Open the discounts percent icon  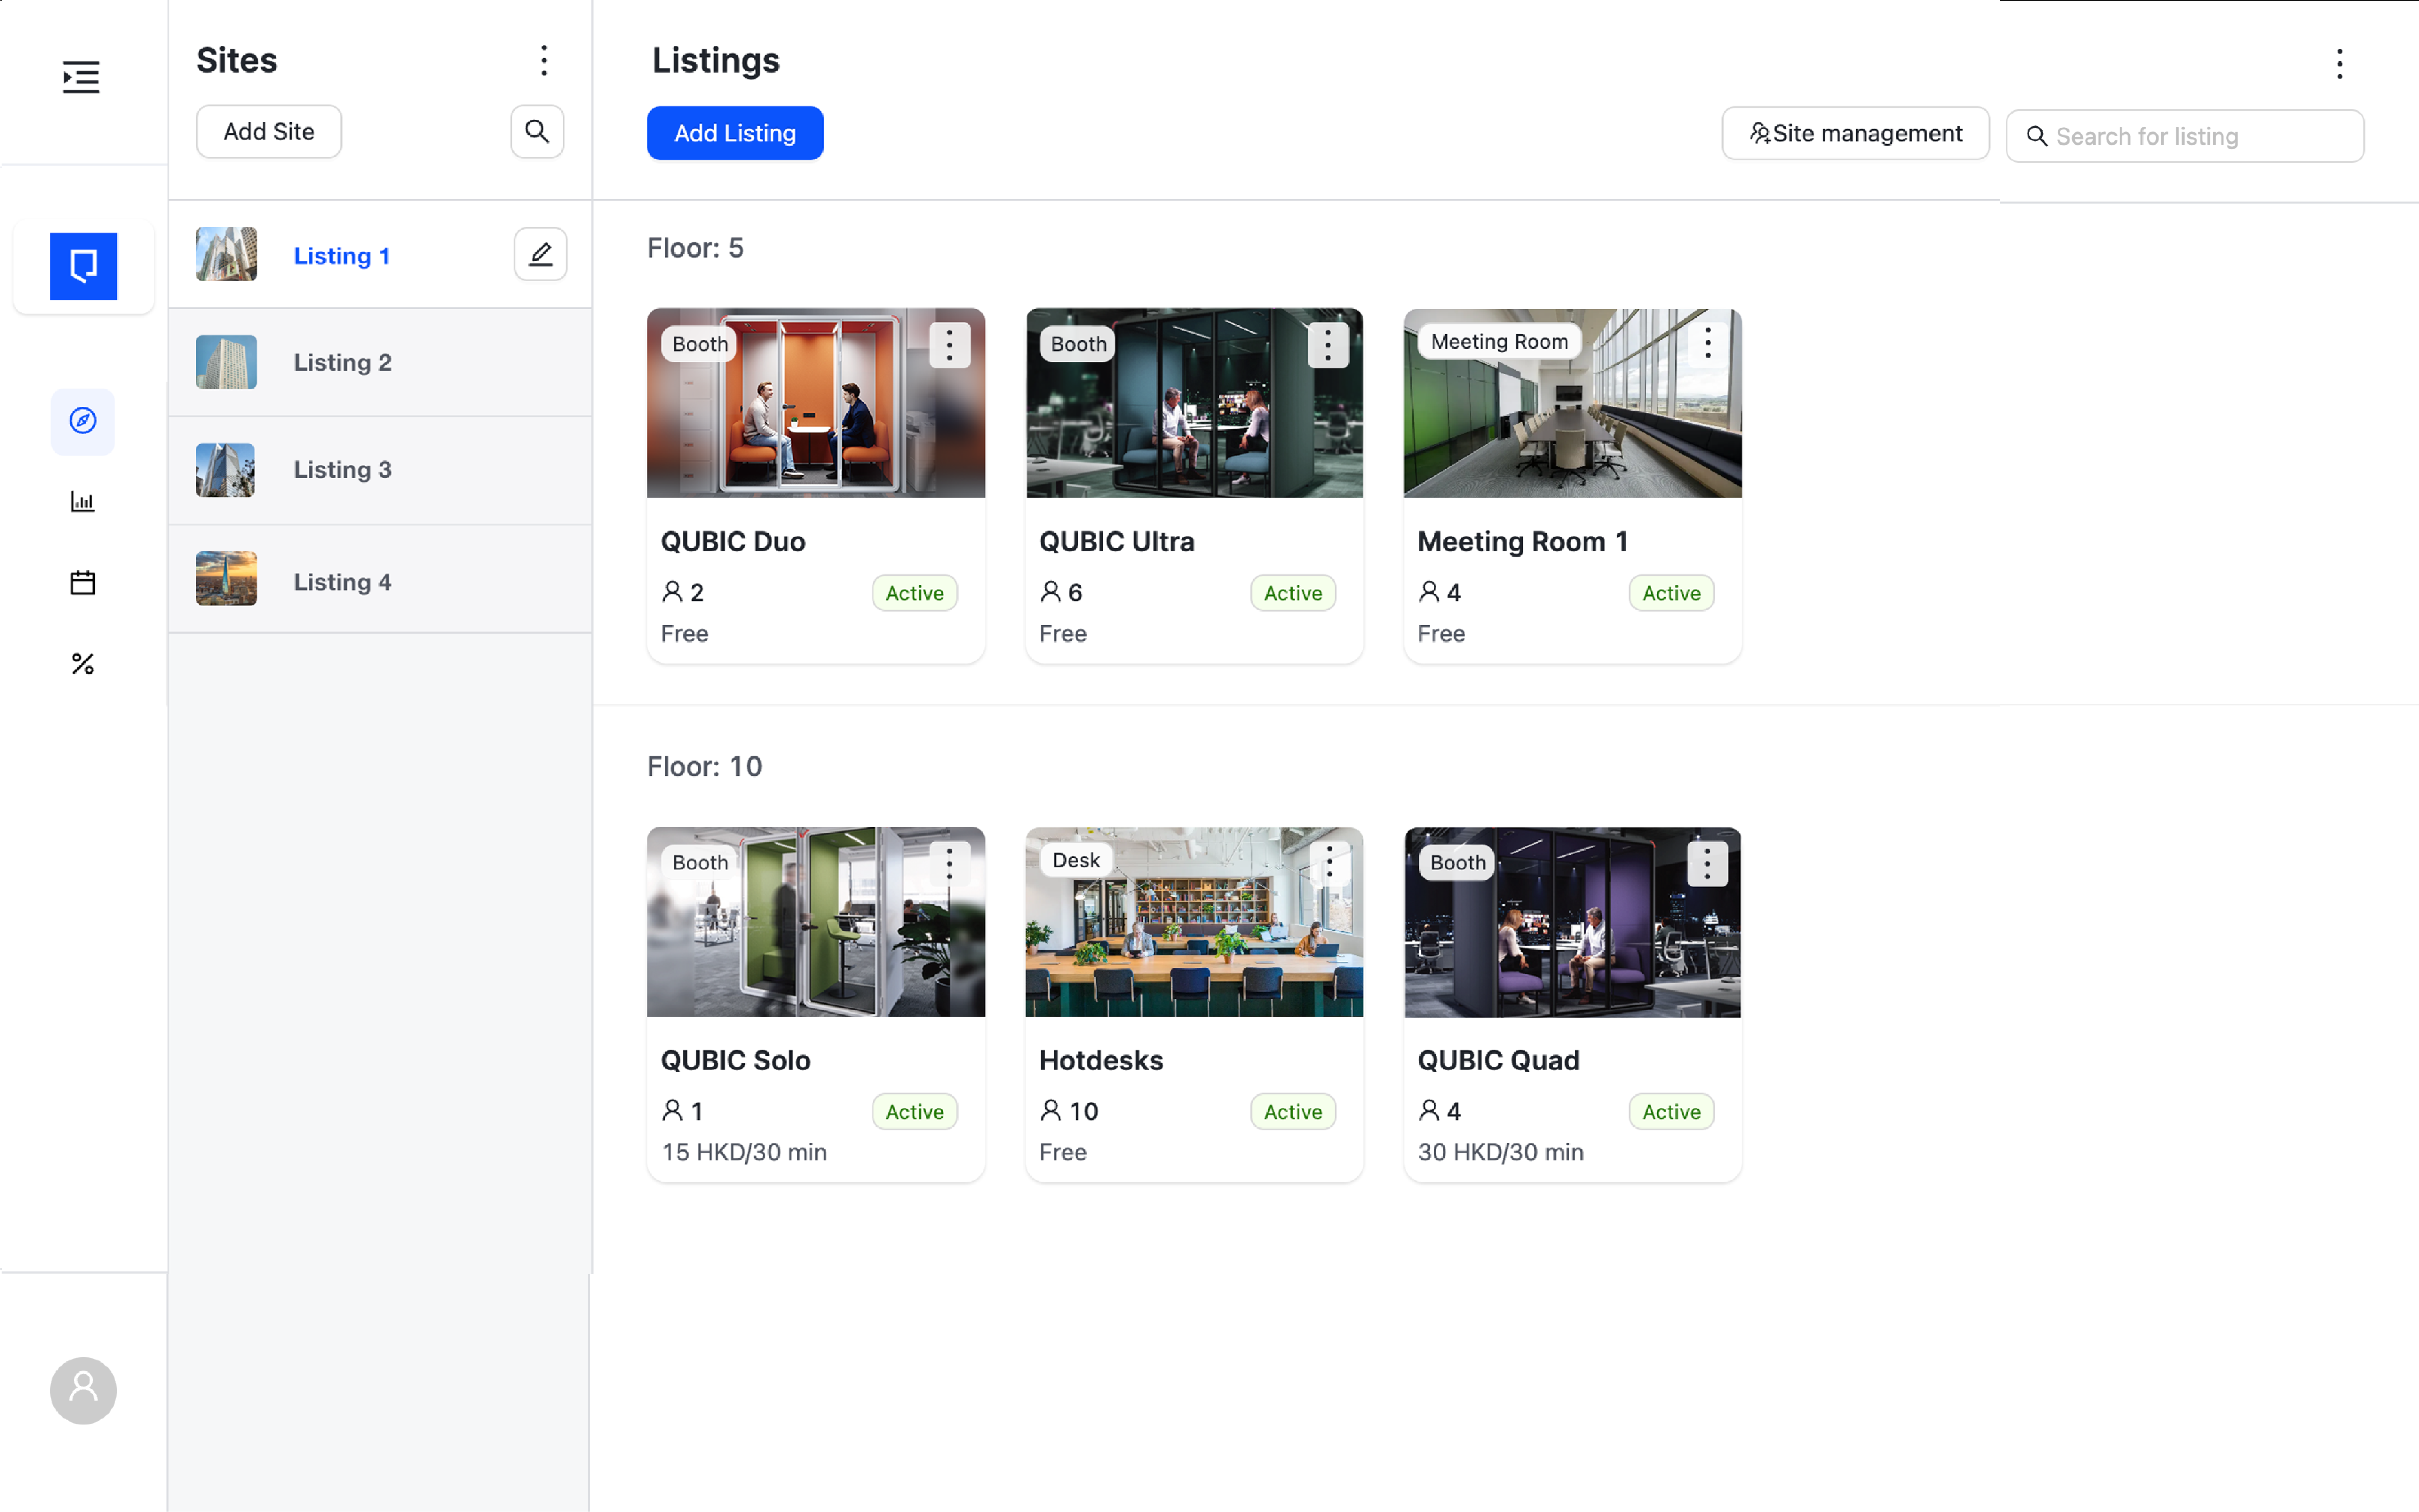83,663
